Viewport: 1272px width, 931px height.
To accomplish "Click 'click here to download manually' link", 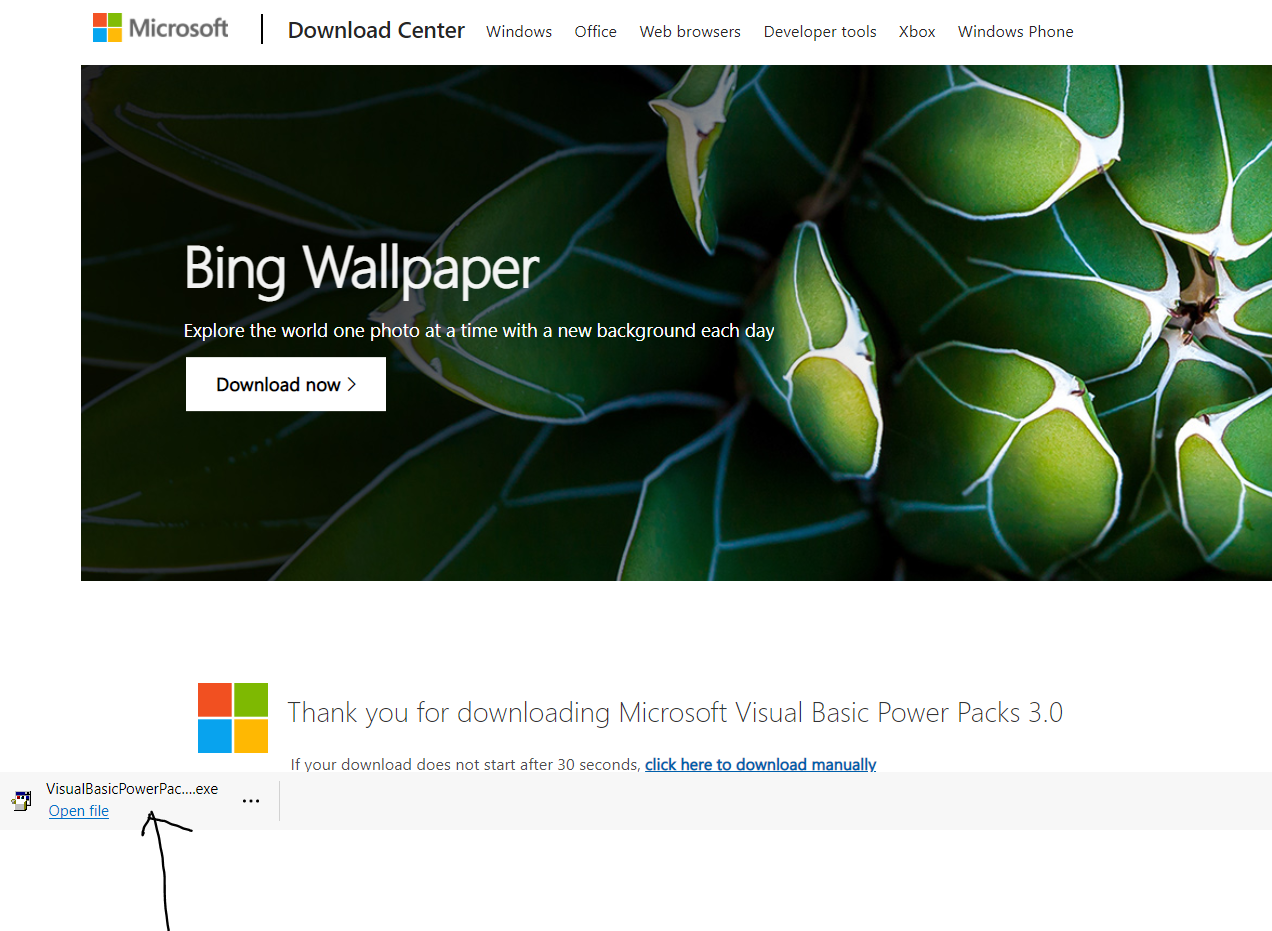I will [x=760, y=764].
